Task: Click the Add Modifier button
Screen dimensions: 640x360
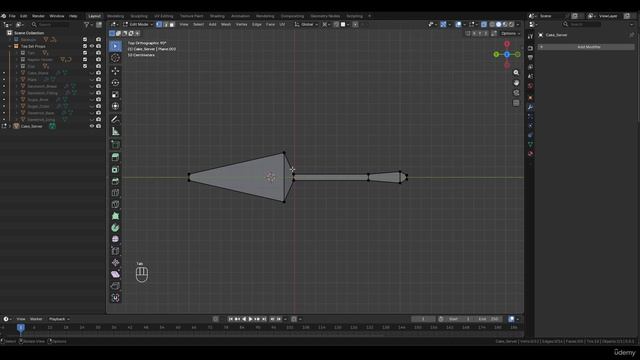Action: 586,47
